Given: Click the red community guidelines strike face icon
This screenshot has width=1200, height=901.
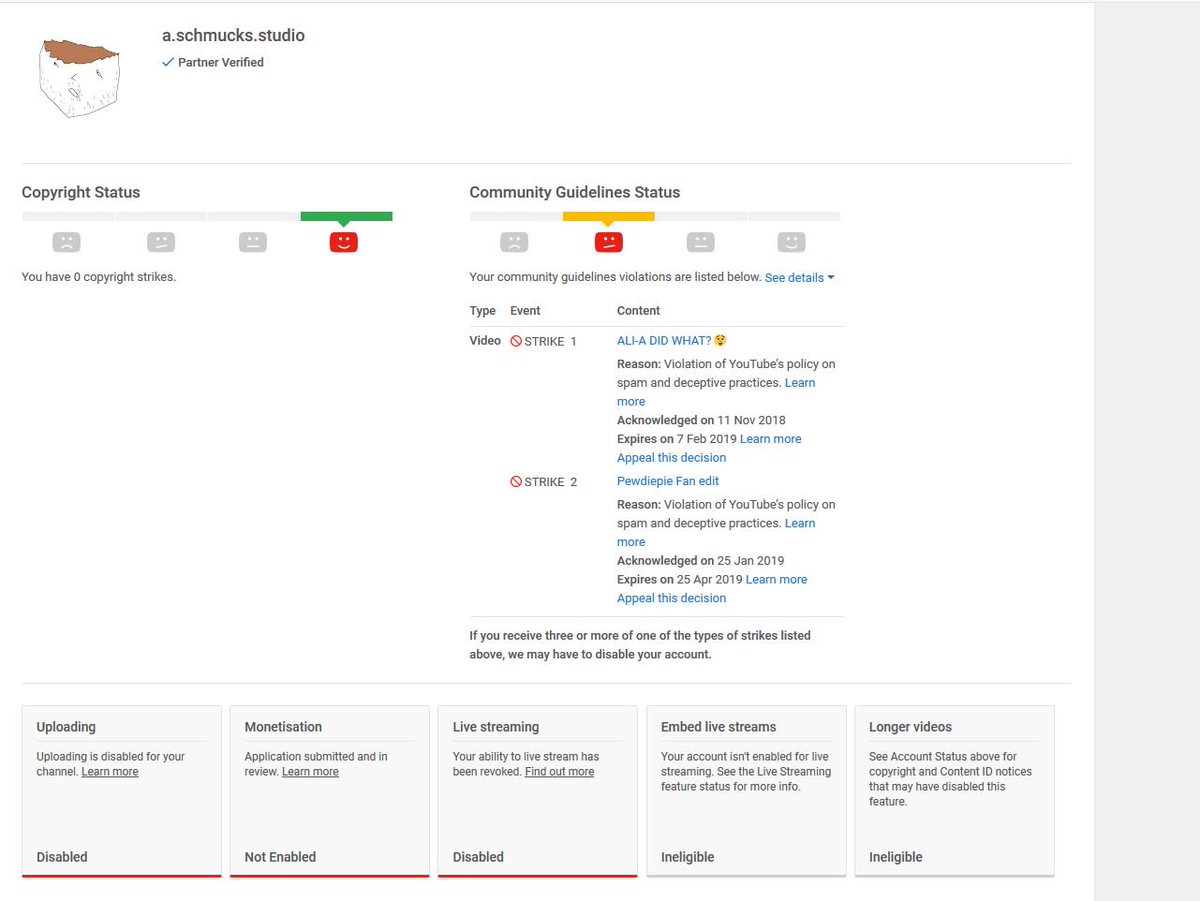Looking at the screenshot, I should 608,242.
